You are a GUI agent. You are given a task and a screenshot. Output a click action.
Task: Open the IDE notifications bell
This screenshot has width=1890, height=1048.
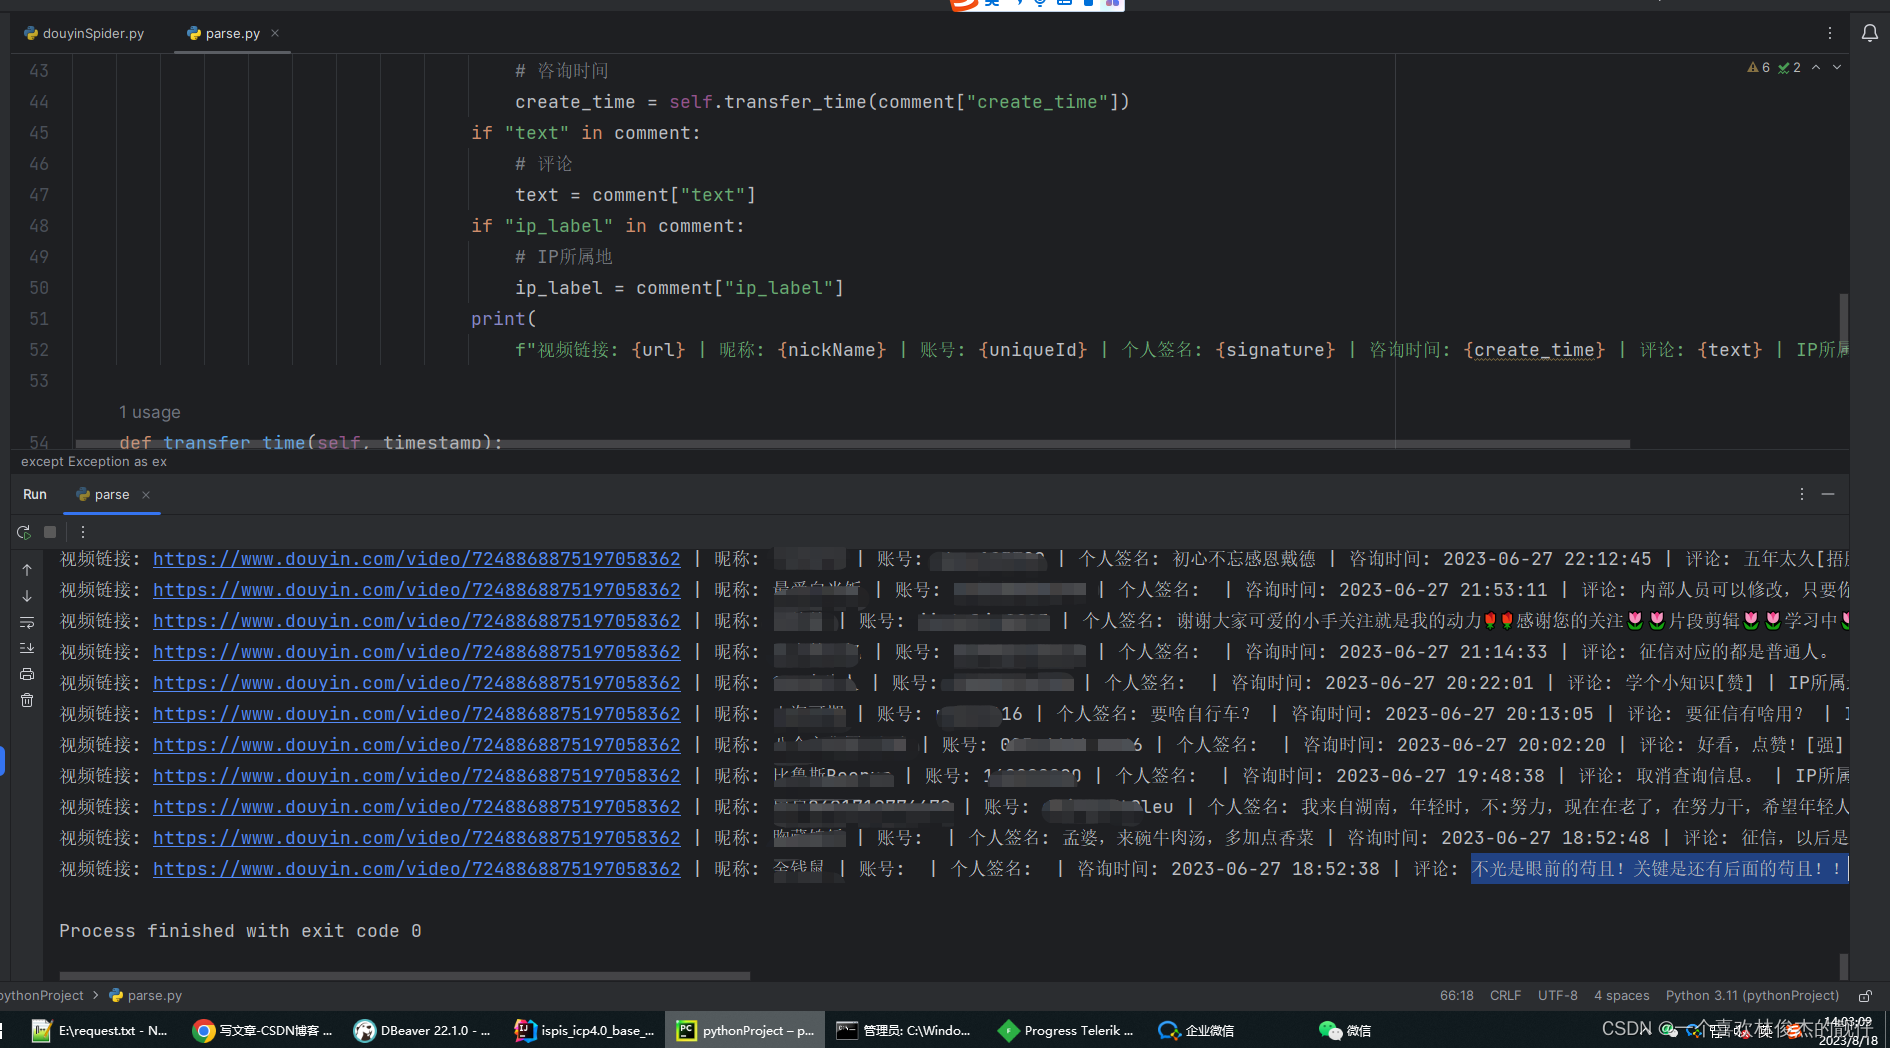[x=1869, y=33]
